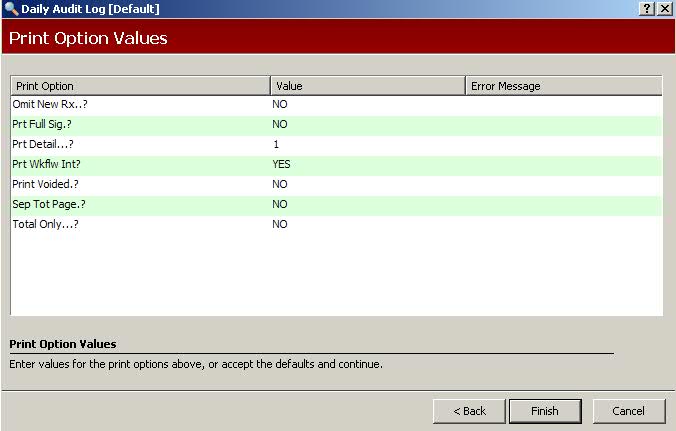The height and width of the screenshot is (431, 676).
Task: Select the Total Only option label
Action: (45, 224)
